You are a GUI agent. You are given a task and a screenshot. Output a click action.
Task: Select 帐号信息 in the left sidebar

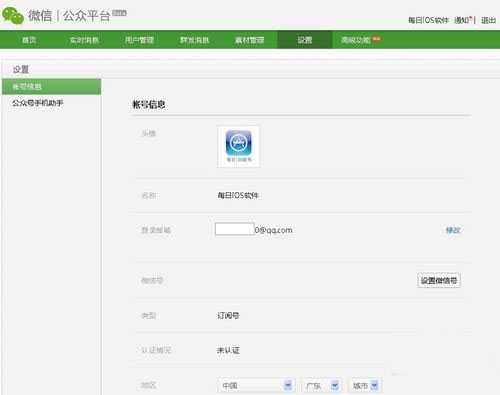tap(52, 87)
